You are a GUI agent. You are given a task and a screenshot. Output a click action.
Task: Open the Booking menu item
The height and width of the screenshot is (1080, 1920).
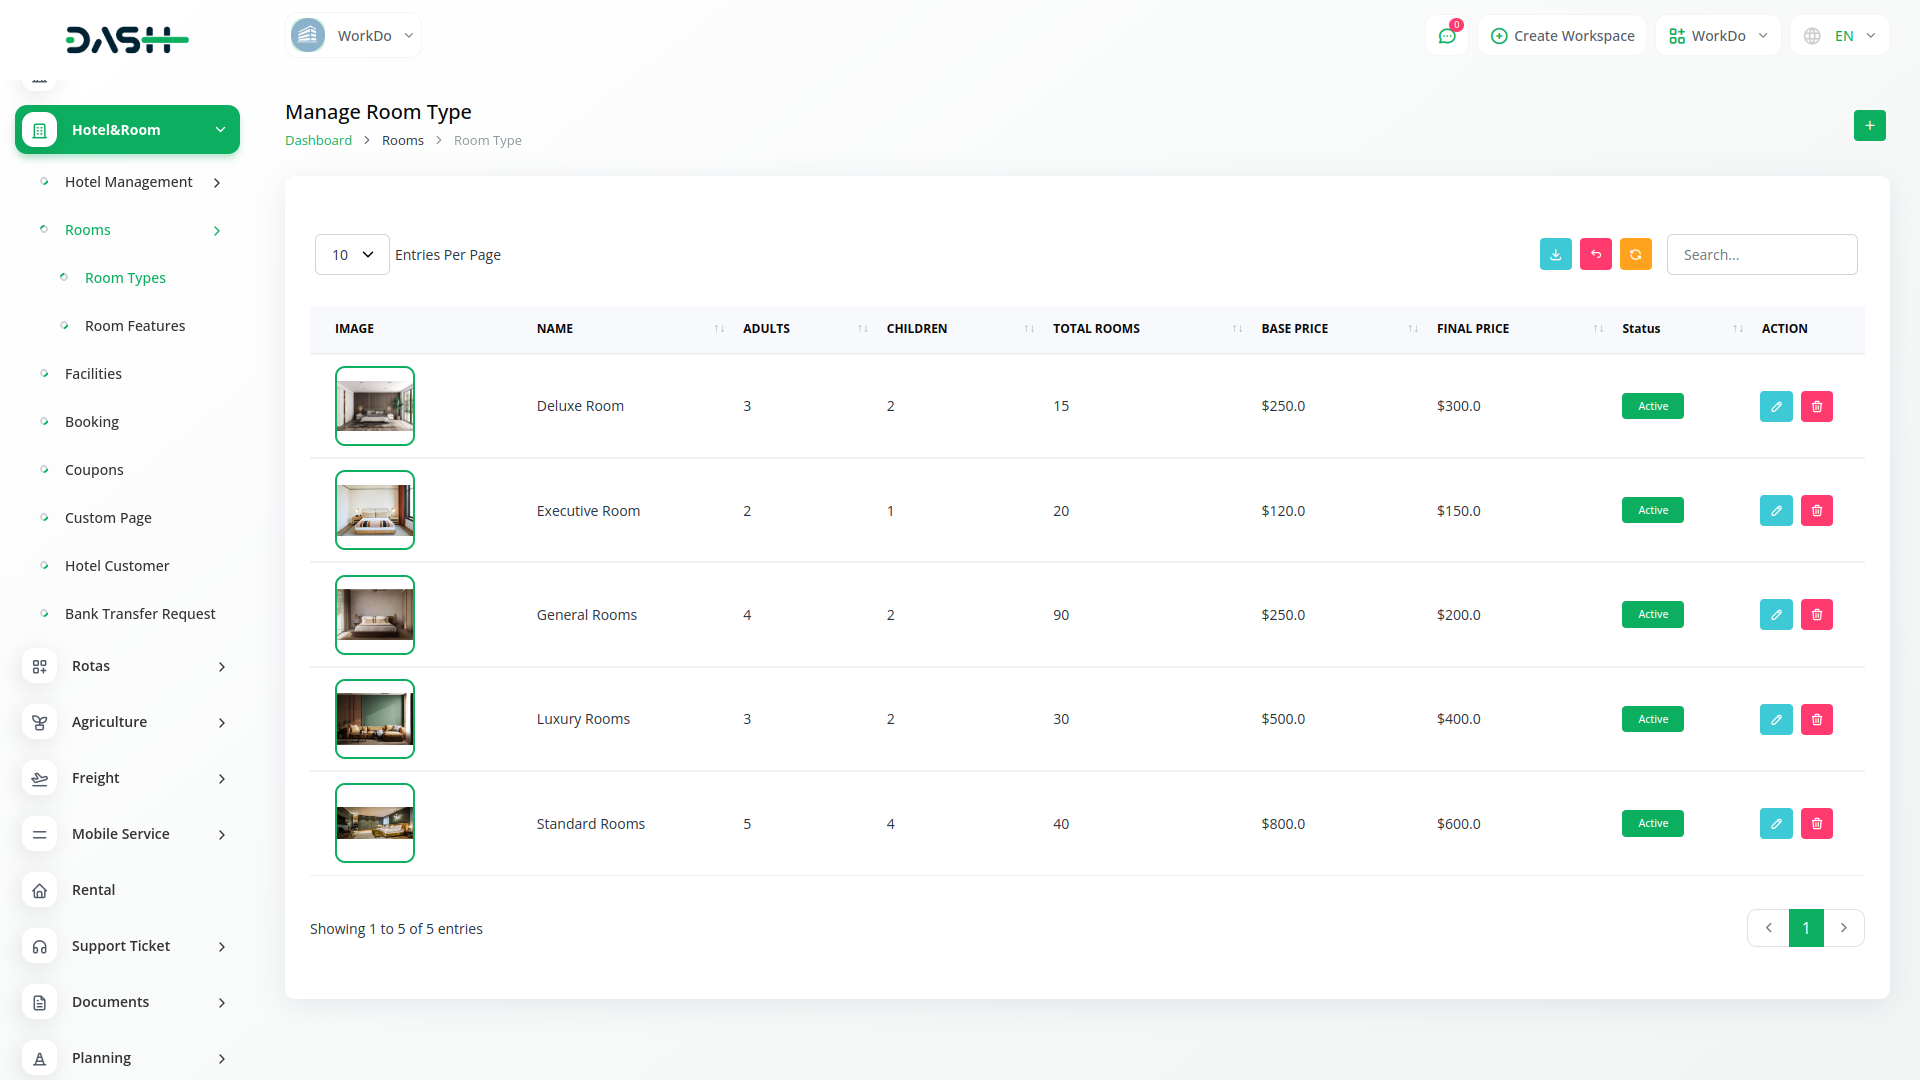(92, 422)
